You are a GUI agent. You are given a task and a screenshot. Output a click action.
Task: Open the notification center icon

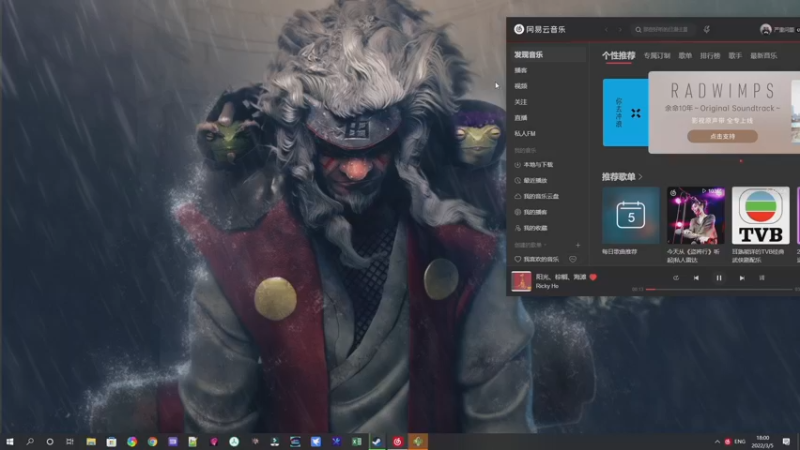pos(786,442)
